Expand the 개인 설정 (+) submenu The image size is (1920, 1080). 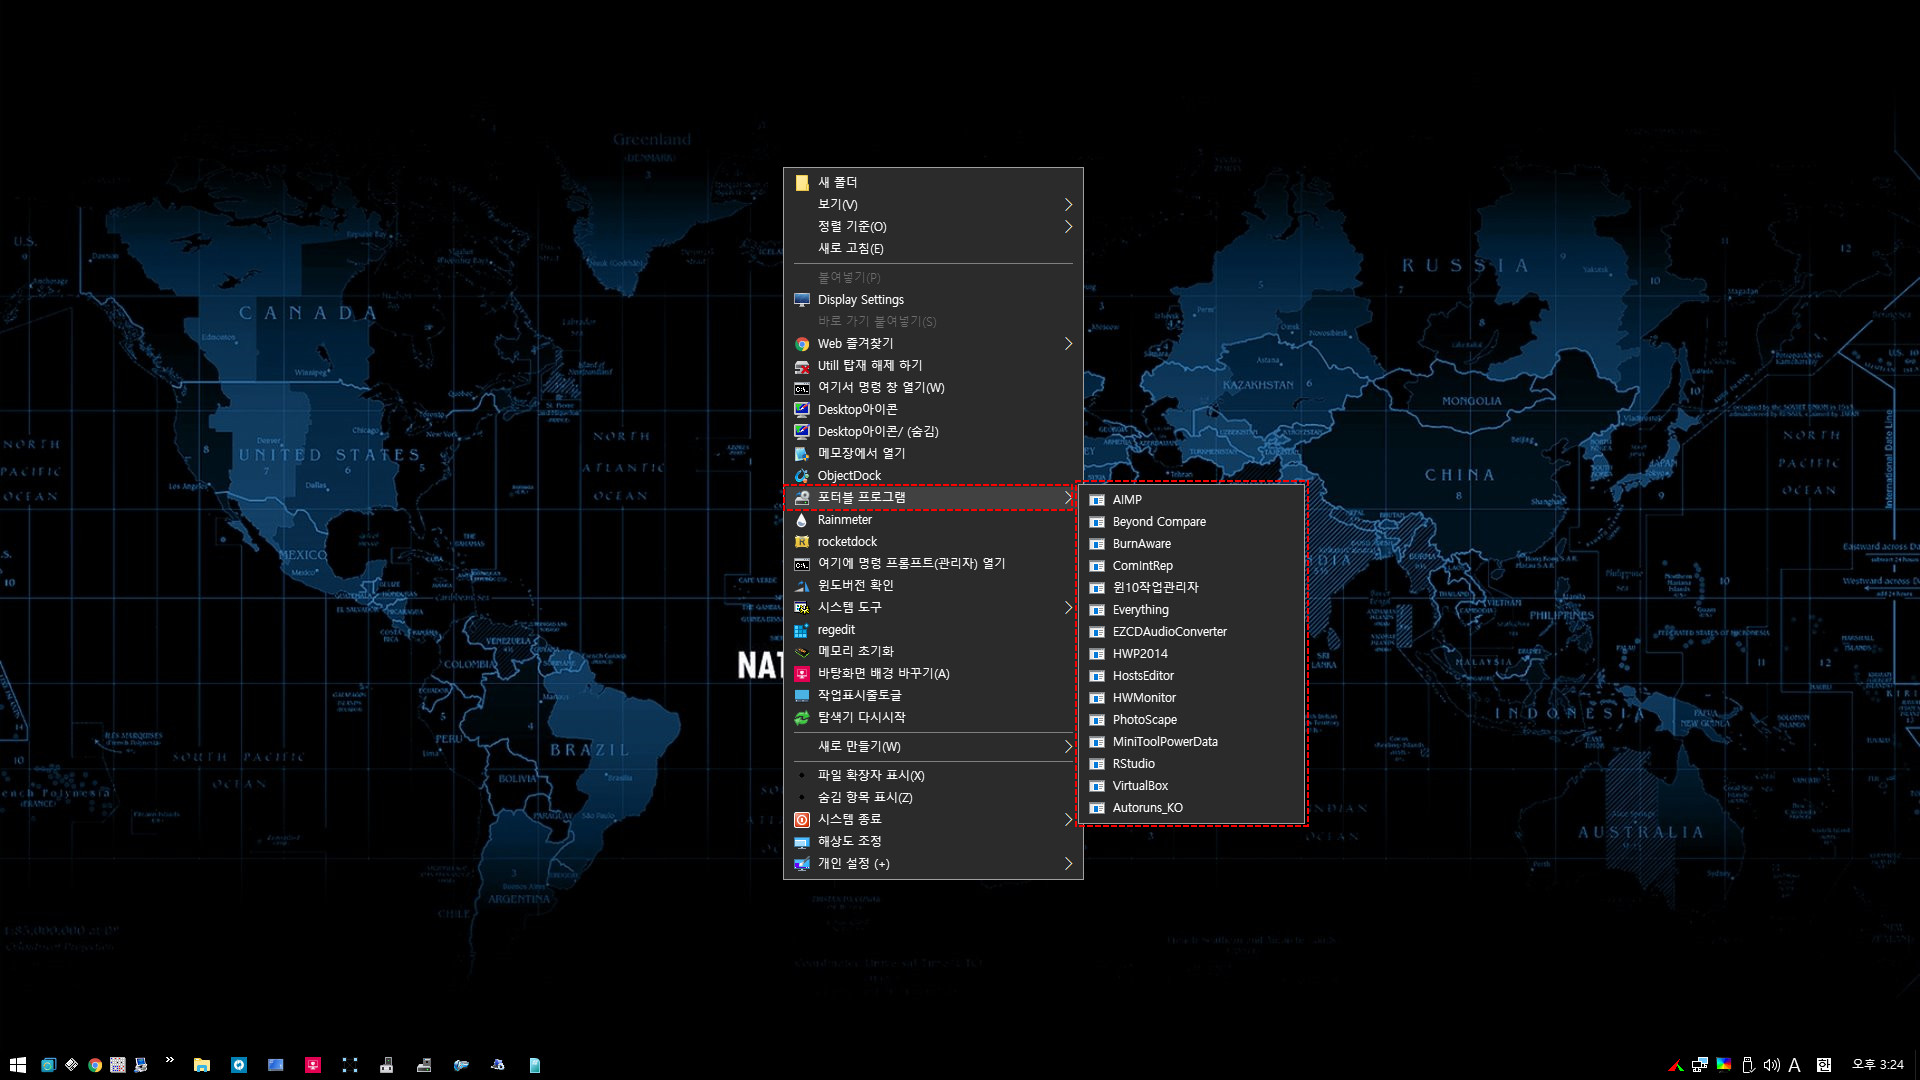(933, 863)
